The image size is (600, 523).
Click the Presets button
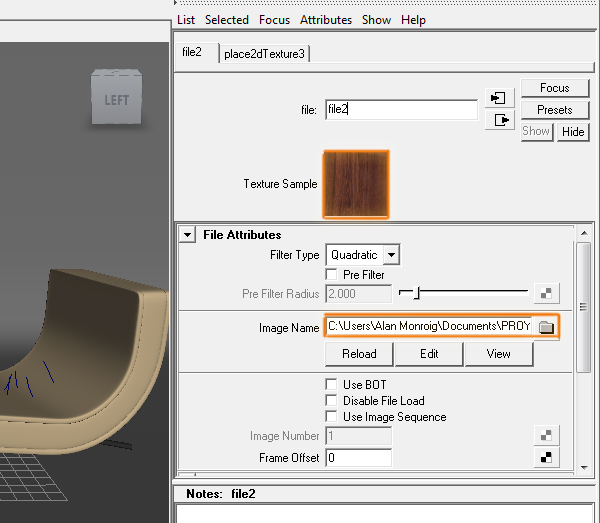554,110
